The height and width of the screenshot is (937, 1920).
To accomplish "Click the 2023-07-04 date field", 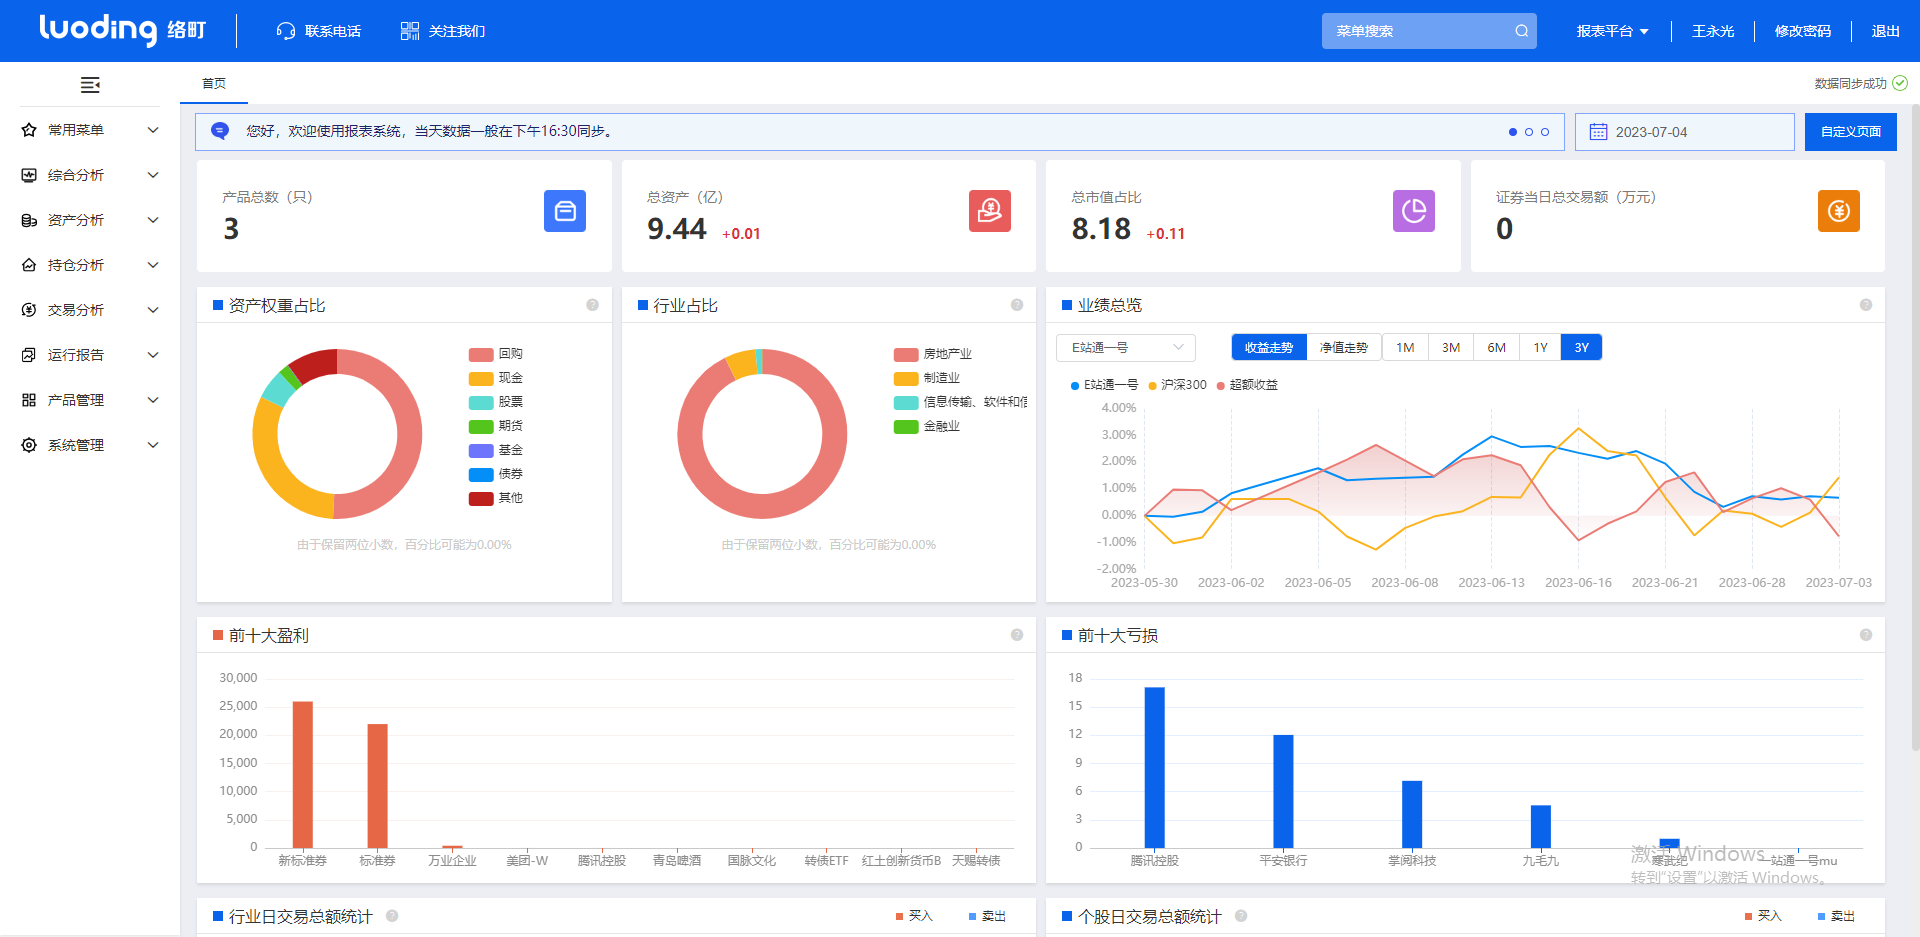I will pyautogui.click(x=1685, y=132).
